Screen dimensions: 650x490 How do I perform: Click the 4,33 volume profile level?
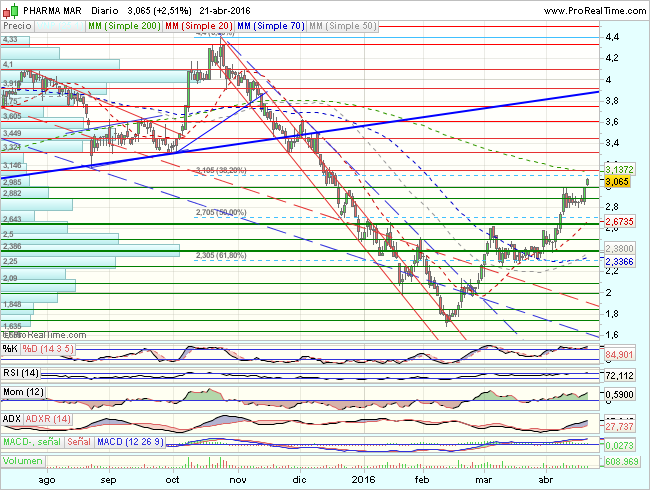[x=10, y=39]
